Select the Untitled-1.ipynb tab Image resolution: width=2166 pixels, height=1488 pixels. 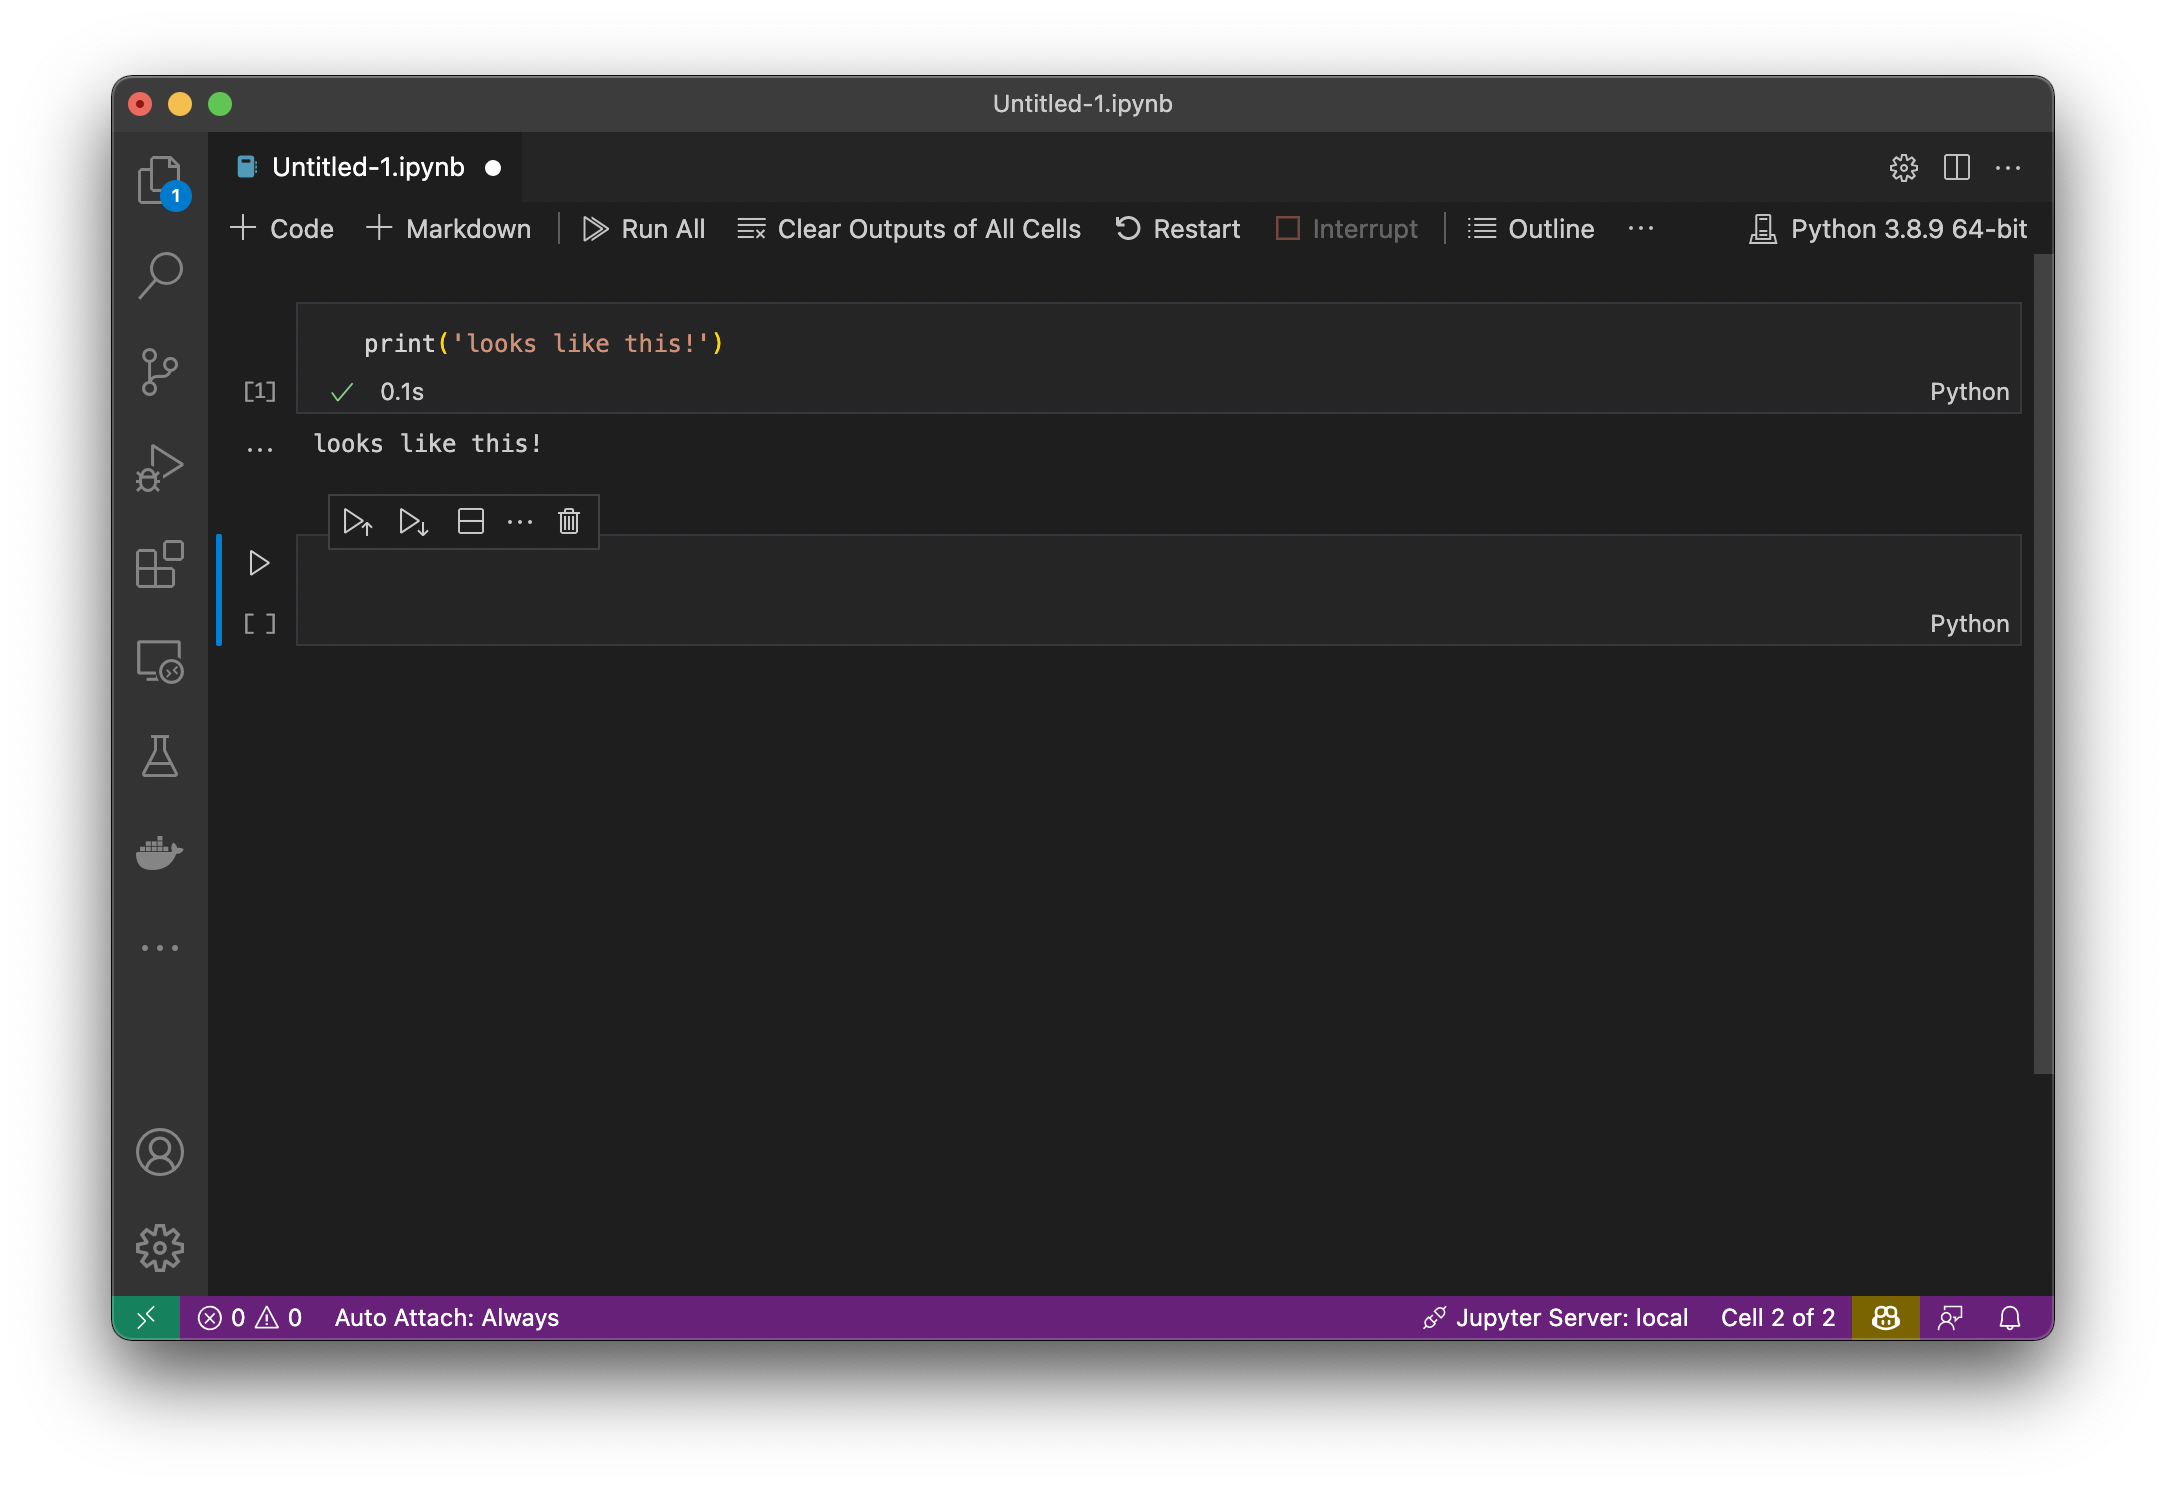[x=366, y=167]
